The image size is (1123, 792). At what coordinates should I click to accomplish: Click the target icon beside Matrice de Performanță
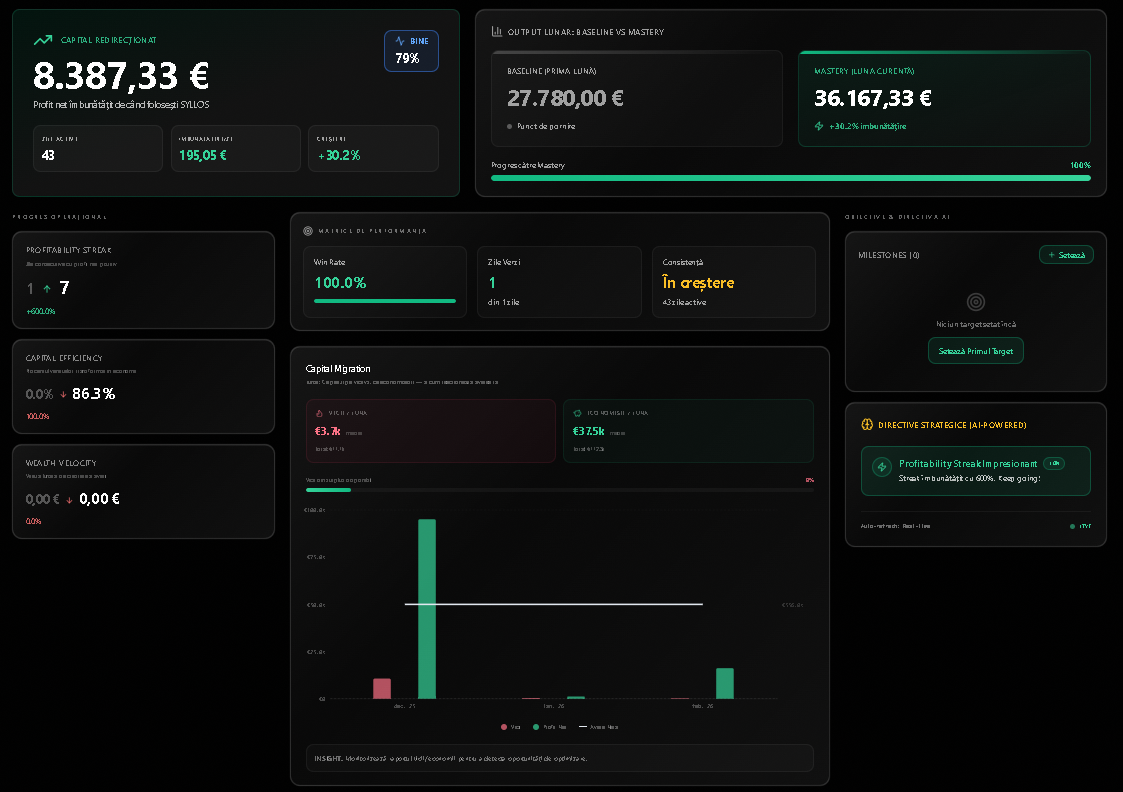308,230
